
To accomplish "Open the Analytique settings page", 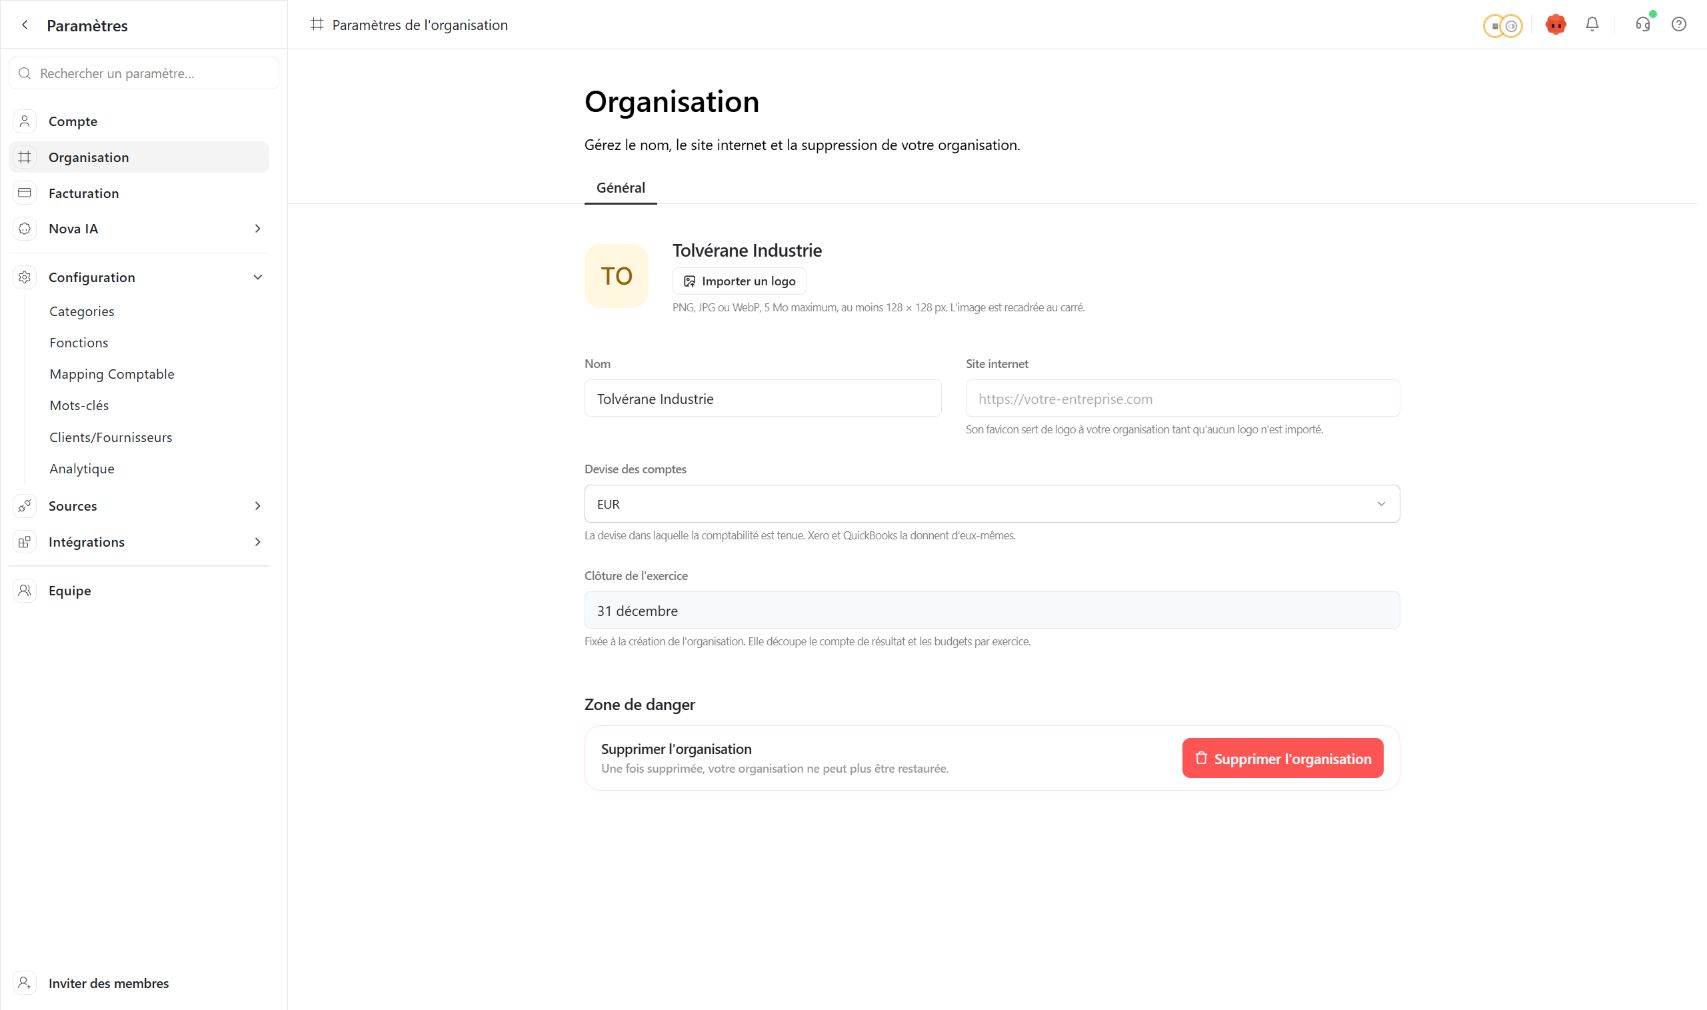I will click(x=82, y=469).
